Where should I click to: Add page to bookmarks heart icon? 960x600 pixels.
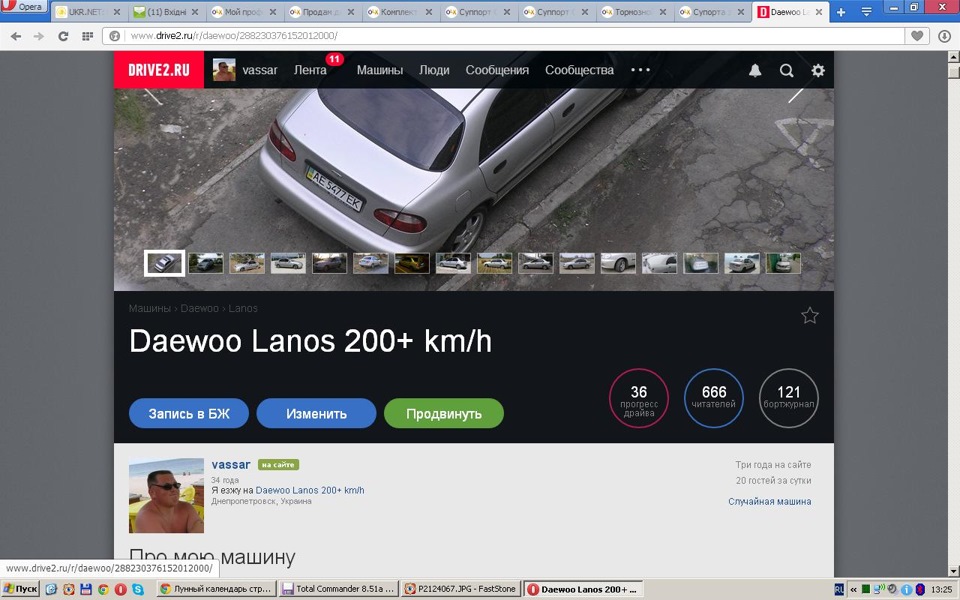click(917, 36)
